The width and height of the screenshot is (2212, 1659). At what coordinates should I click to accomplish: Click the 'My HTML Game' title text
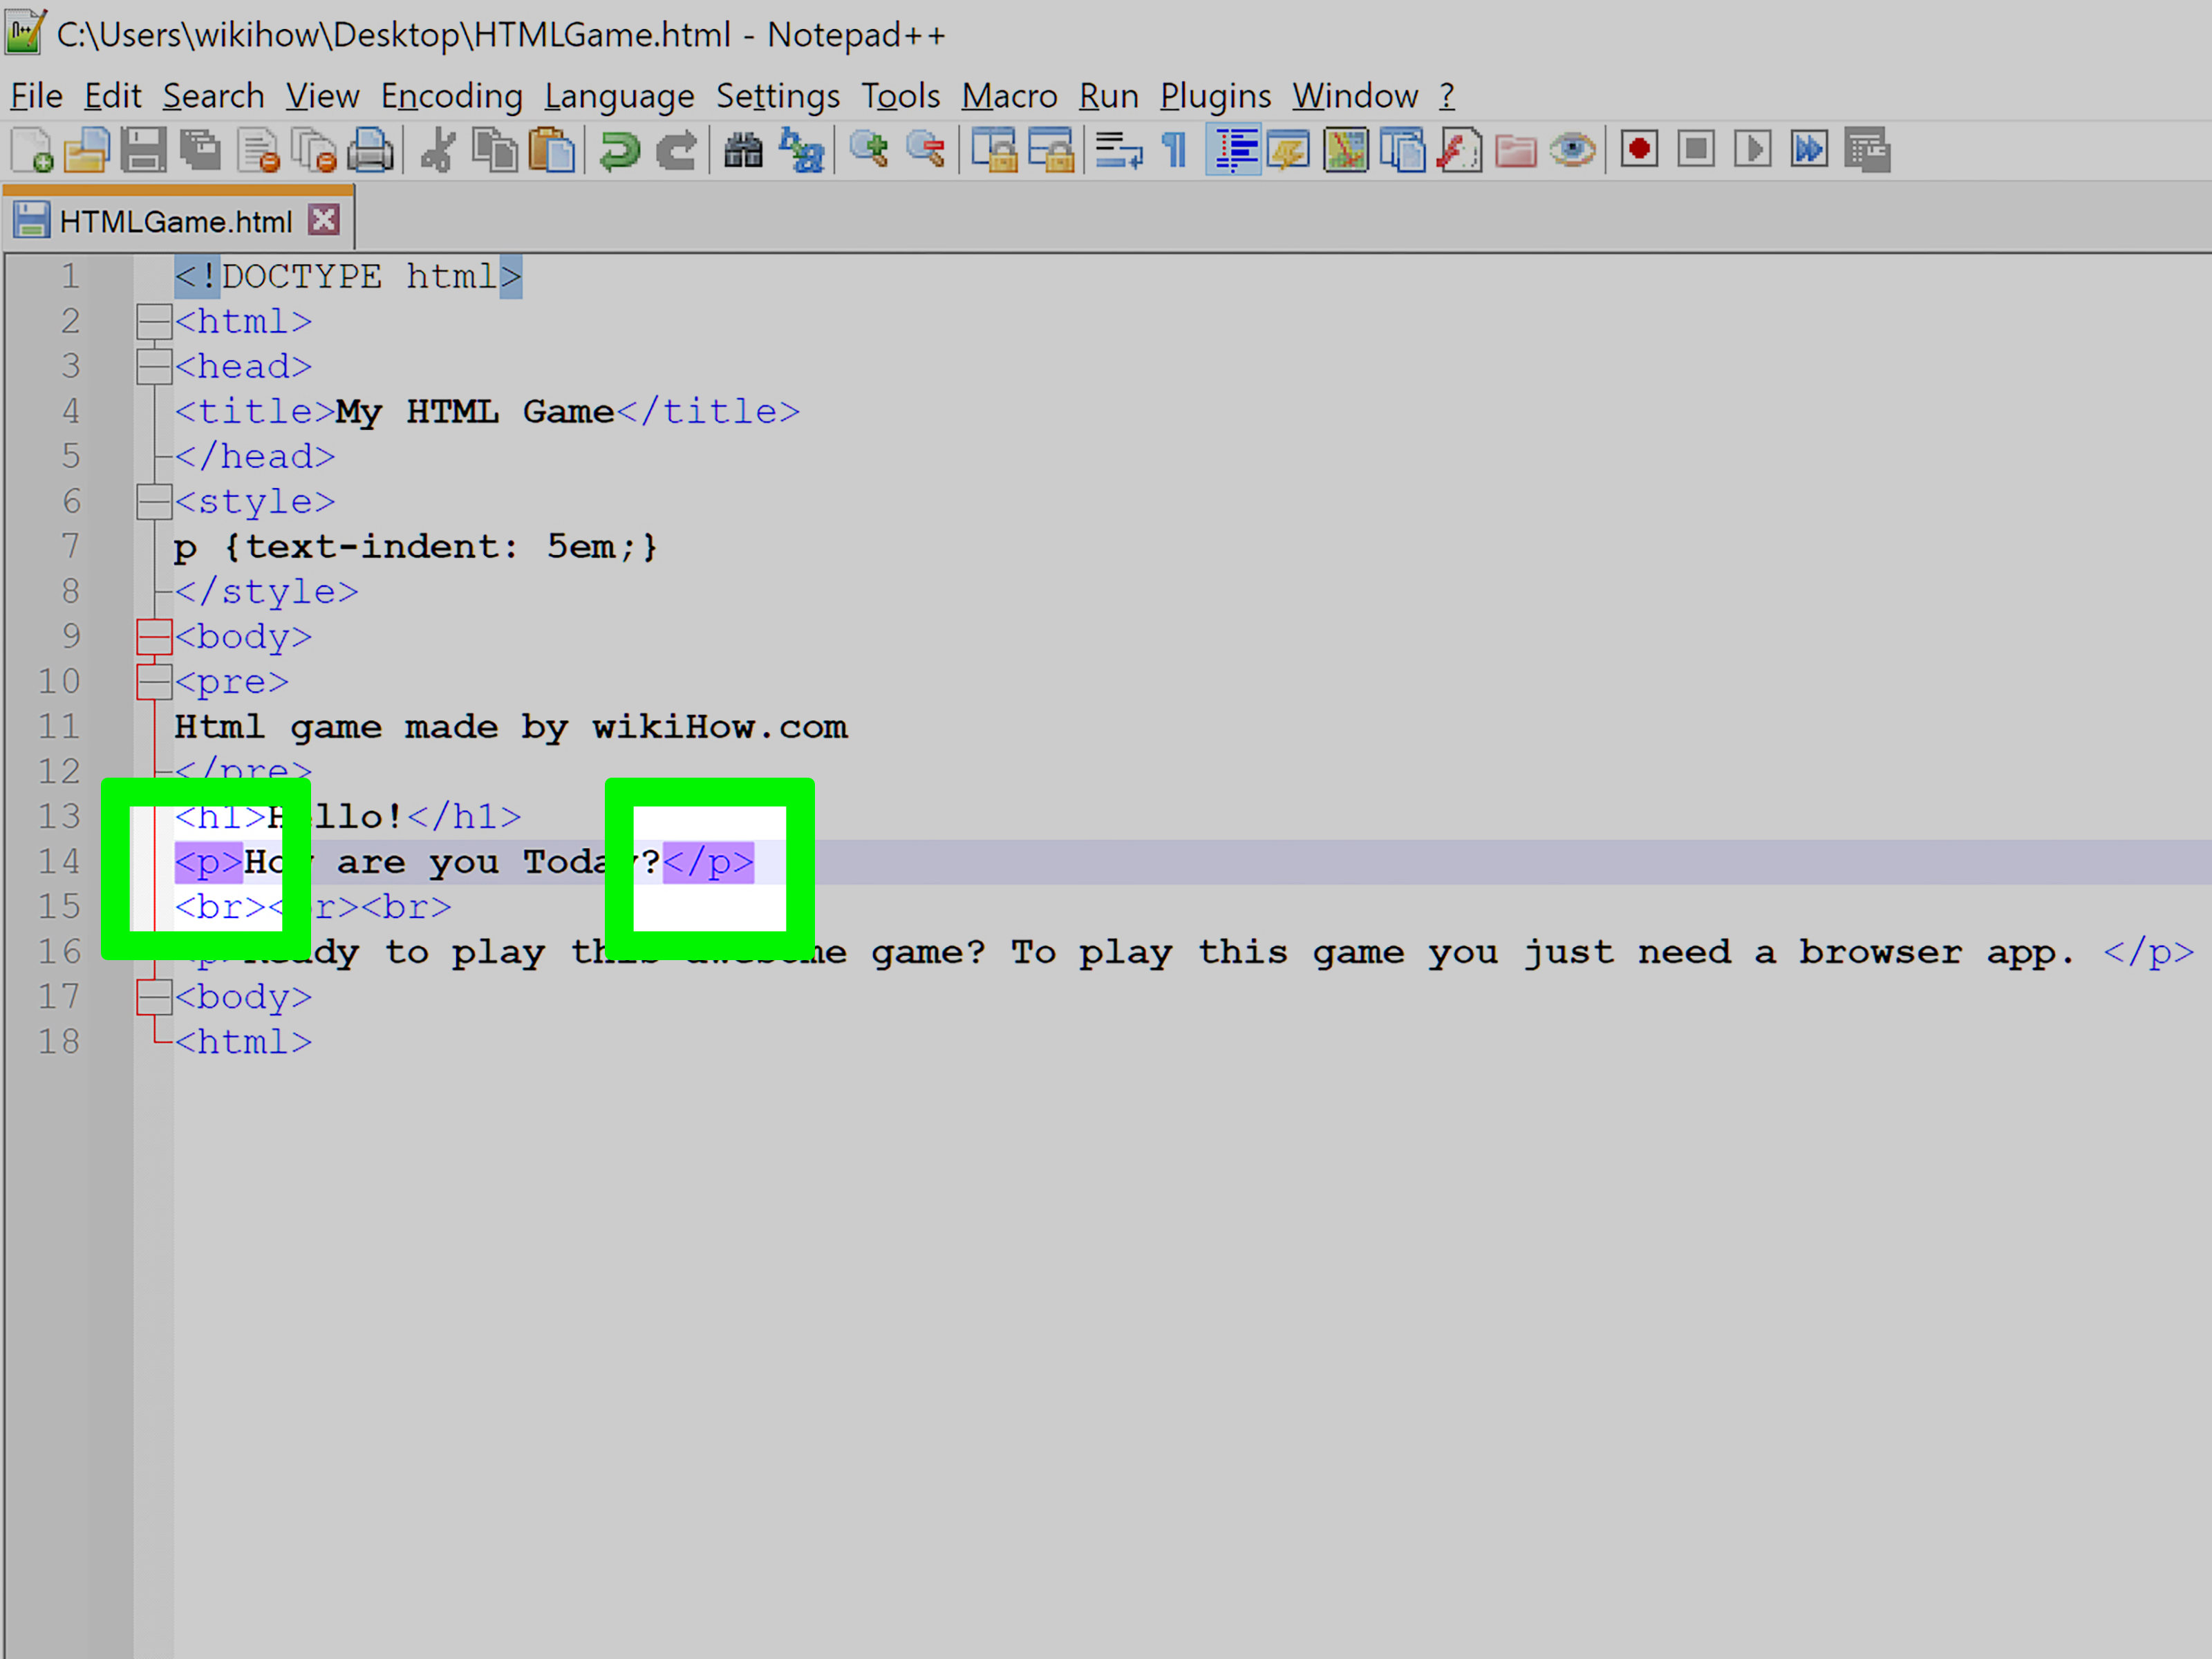point(475,412)
